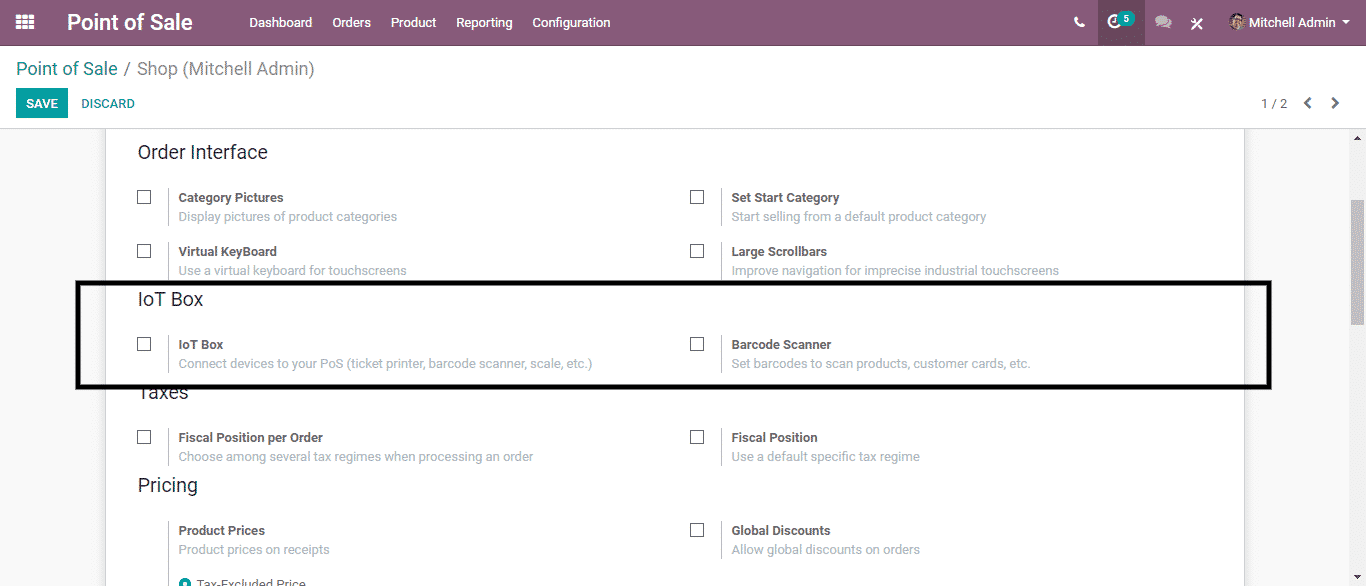Click the phone call icon
The image size is (1366, 586).
pyautogui.click(x=1079, y=22)
